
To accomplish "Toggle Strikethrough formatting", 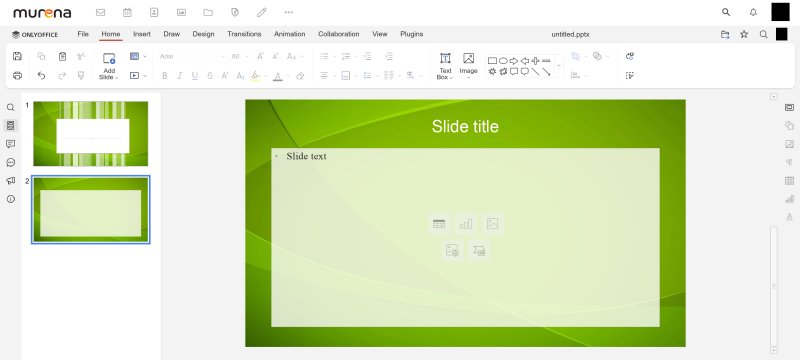I will [210, 75].
